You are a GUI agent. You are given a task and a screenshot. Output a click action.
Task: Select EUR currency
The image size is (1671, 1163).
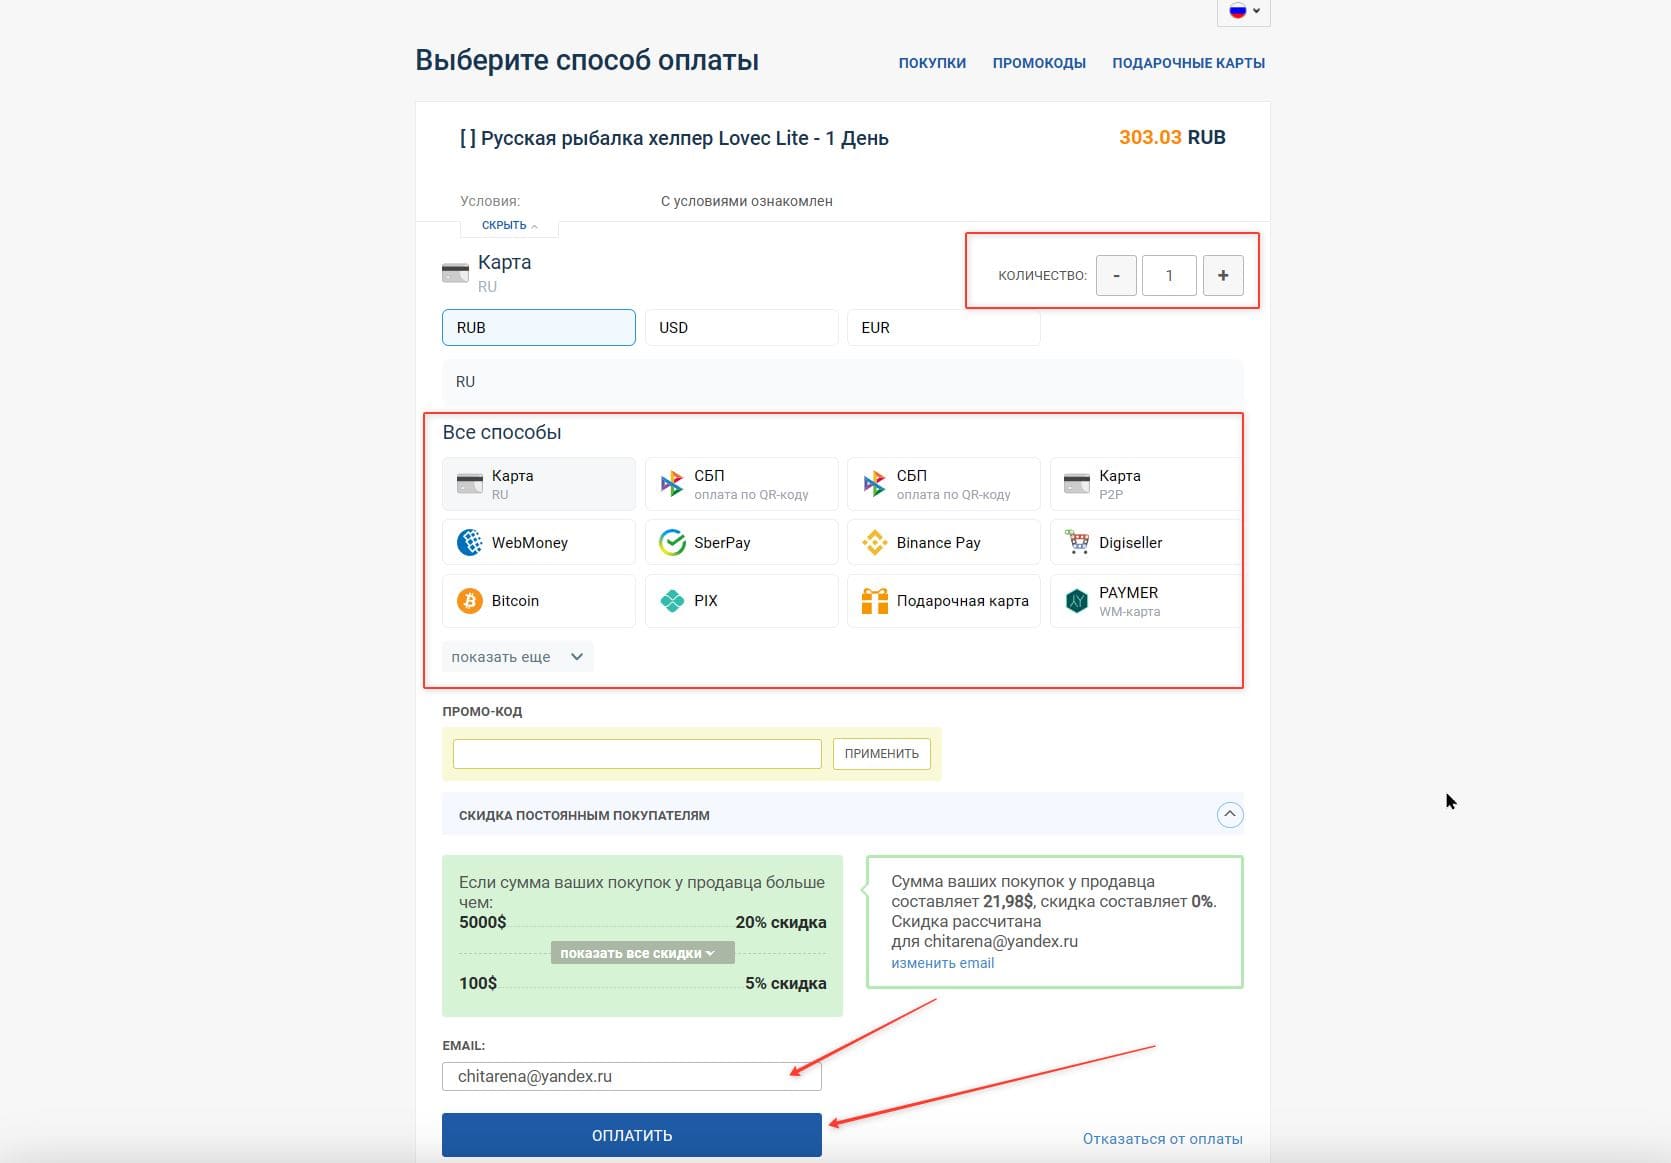tap(943, 328)
